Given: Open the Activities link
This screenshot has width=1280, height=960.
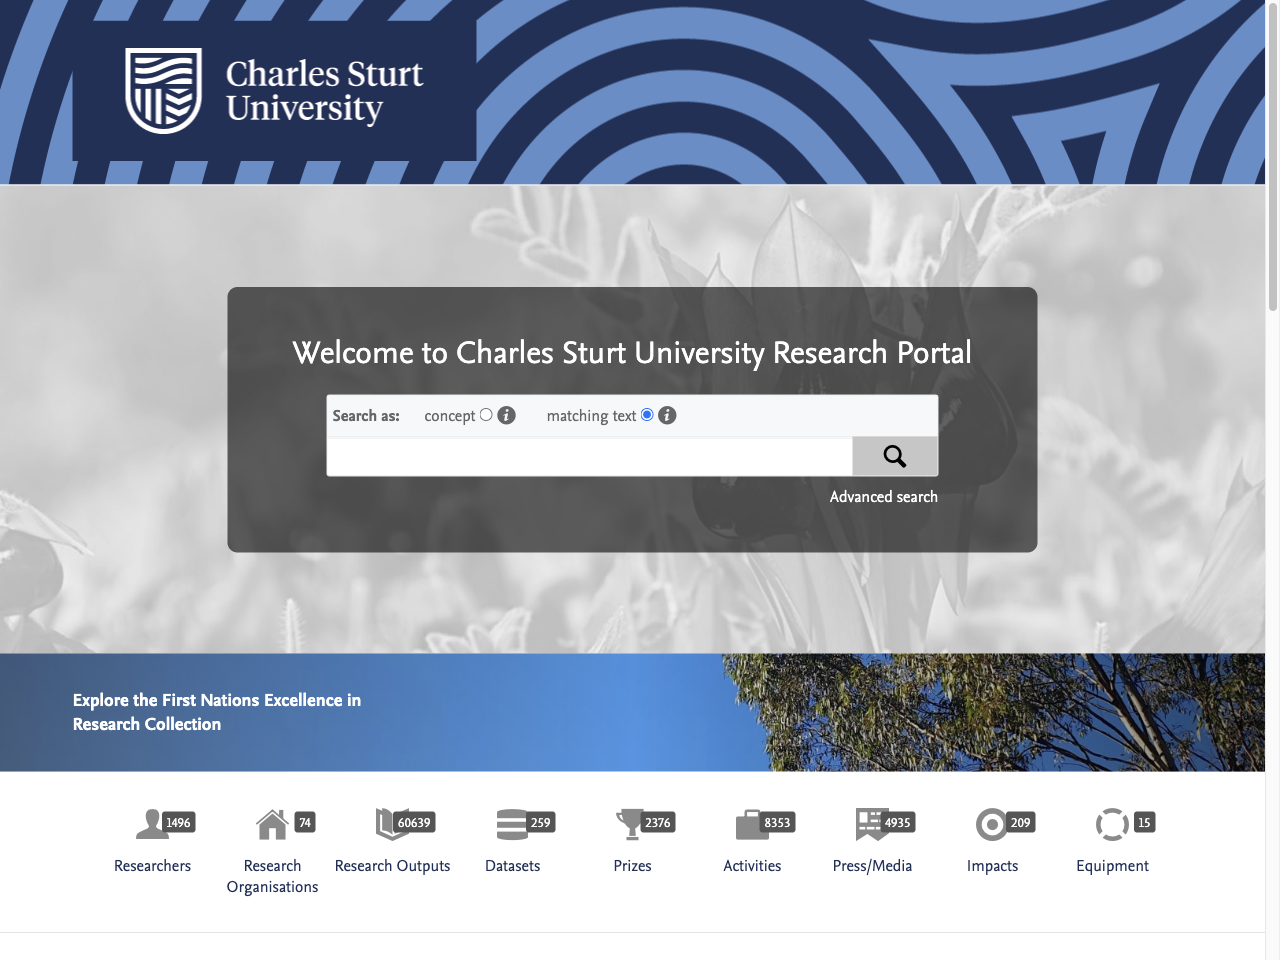Looking at the screenshot, I should point(752,866).
